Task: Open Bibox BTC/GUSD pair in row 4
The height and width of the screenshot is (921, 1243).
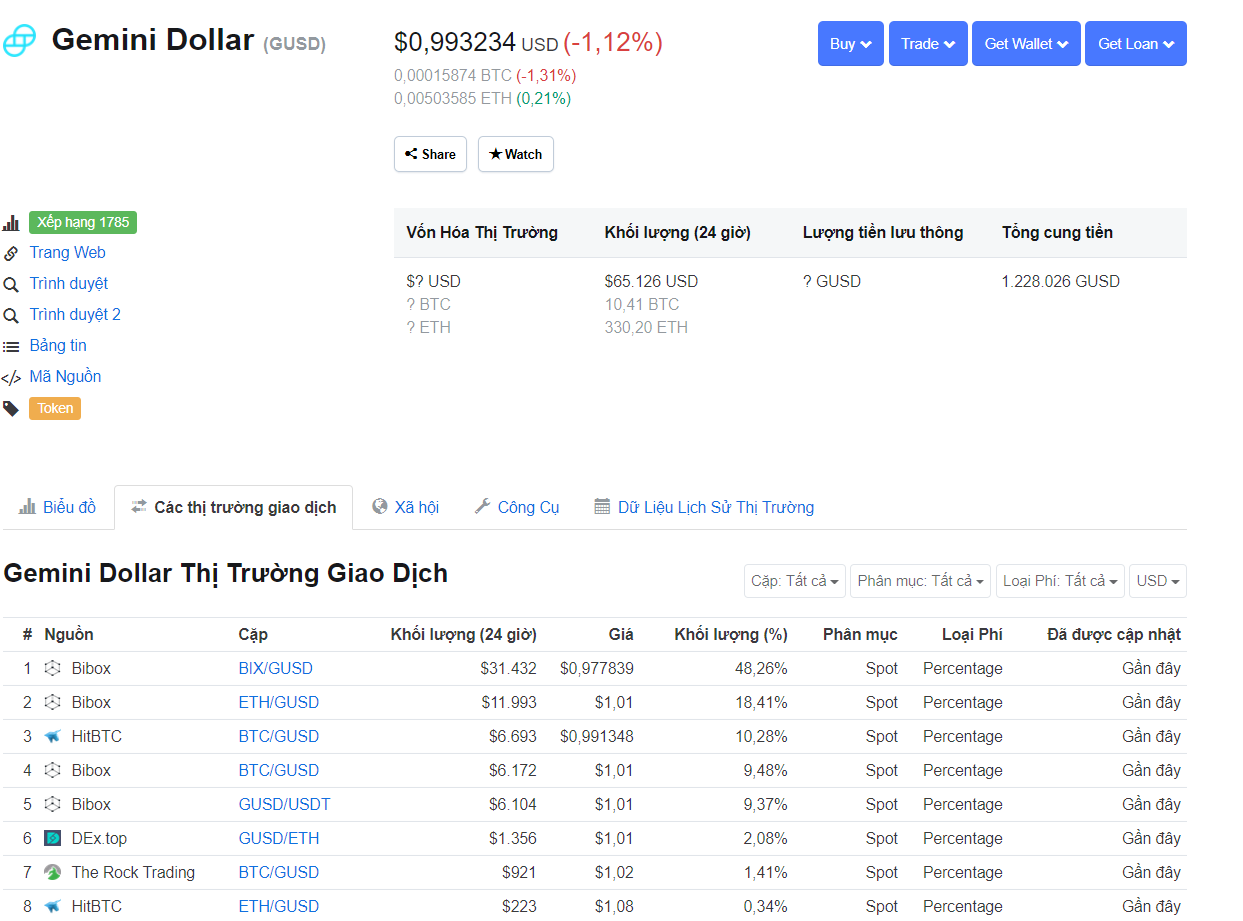Action: (x=279, y=770)
